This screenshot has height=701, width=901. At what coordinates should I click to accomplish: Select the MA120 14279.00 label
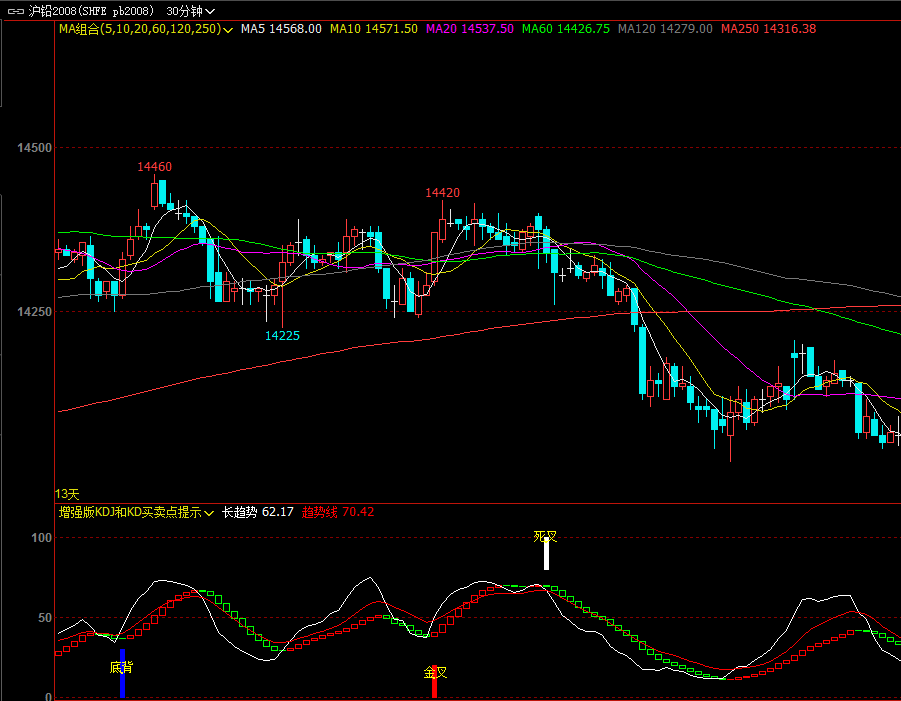(x=665, y=29)
